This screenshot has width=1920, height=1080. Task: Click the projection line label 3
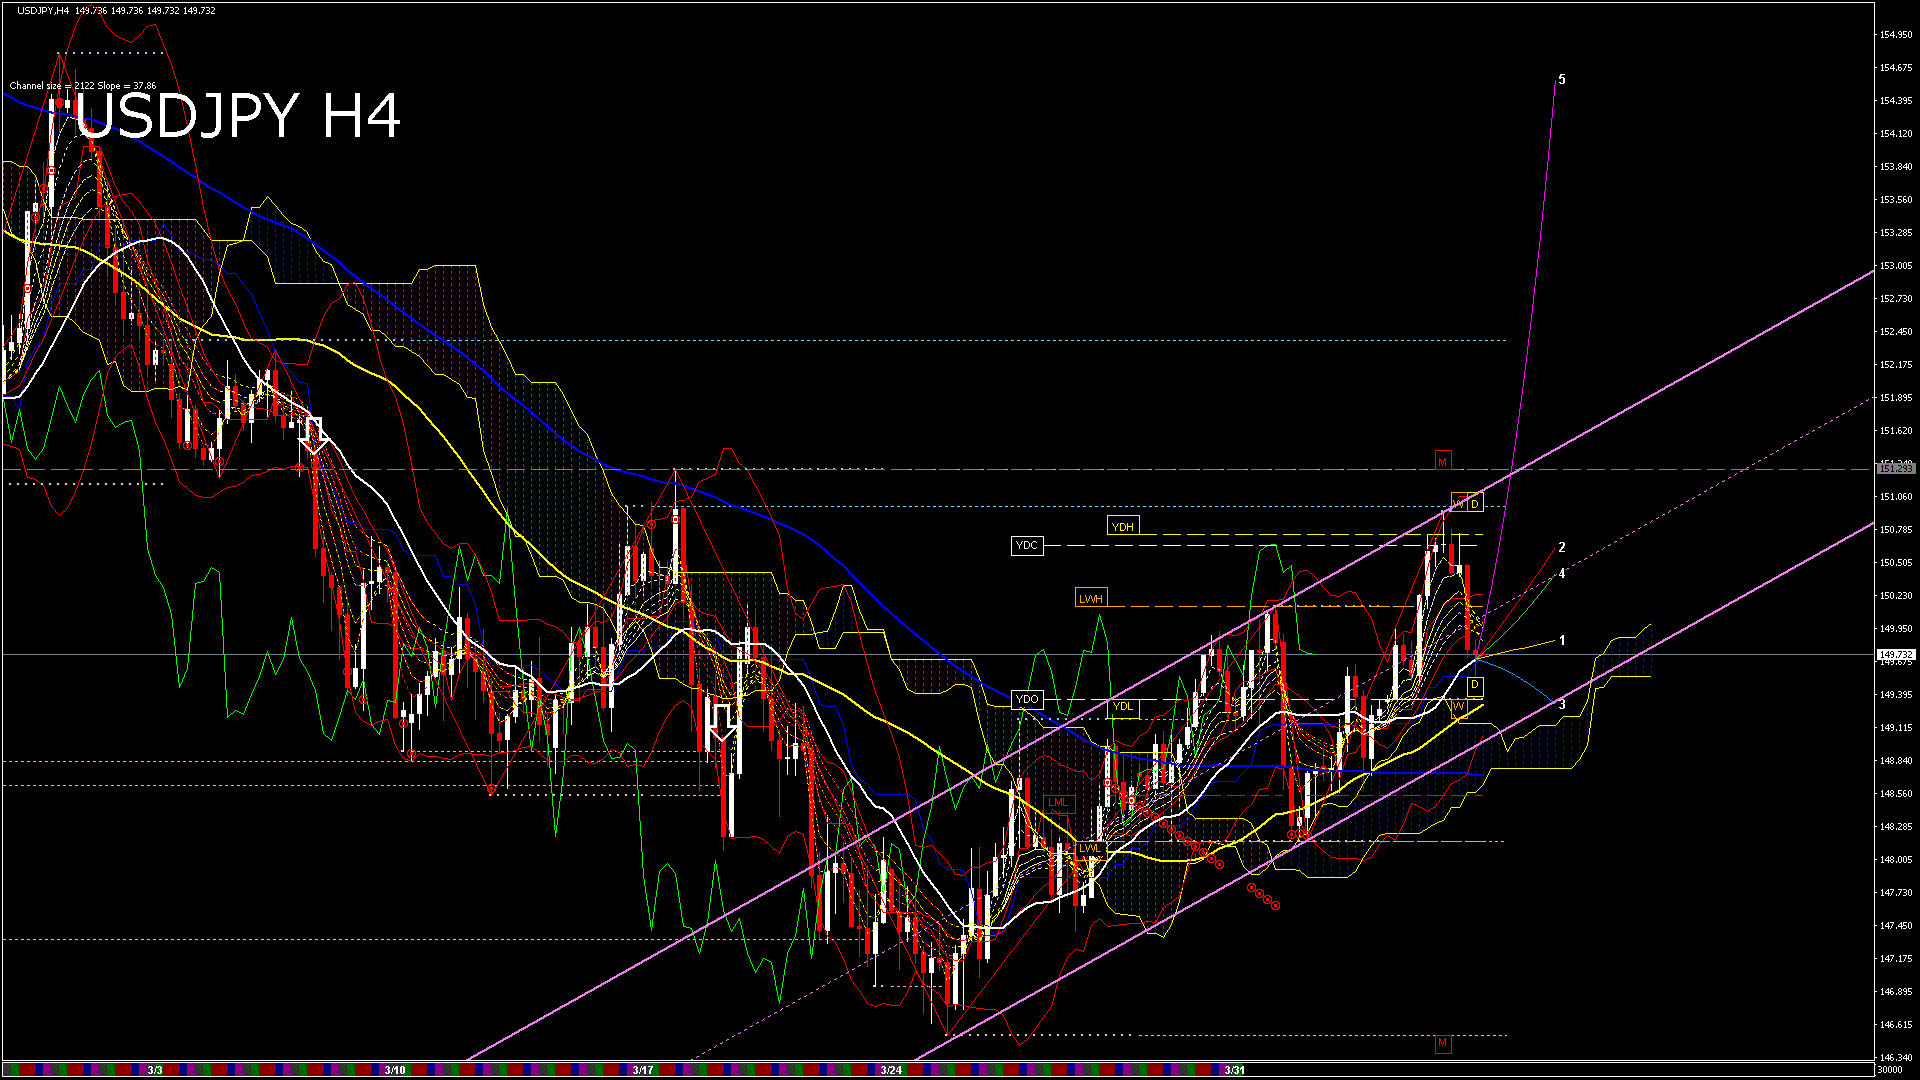pyautogui.click(x=1562, y=705)
